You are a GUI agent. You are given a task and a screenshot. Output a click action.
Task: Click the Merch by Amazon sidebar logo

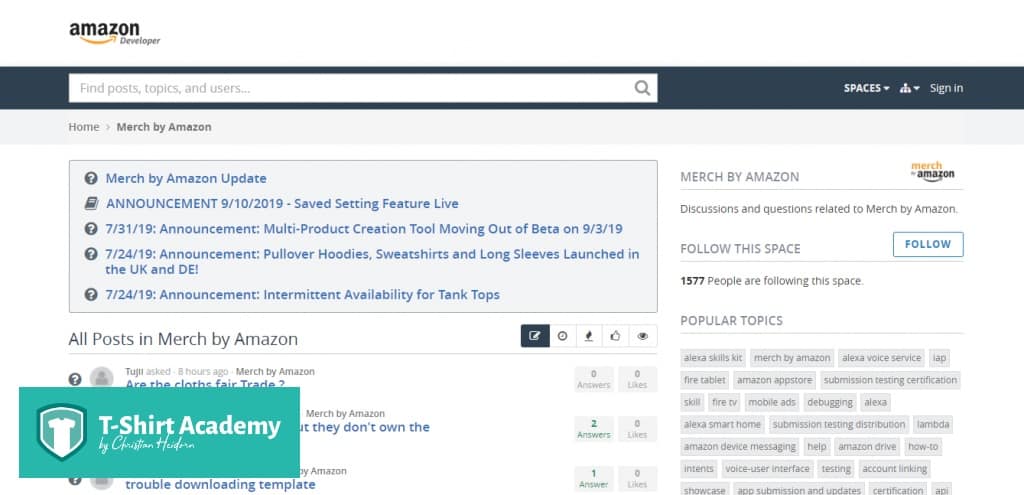point(933,172)
